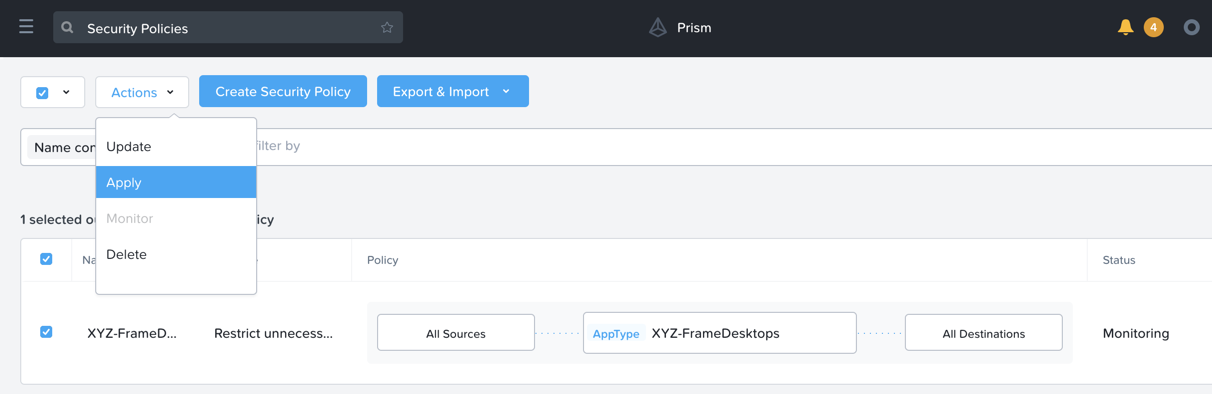The width and height of the screenshot is (1212, 394).
Task: Select the greyed Monitor menu entry
Action: pyautogui.click(x=176, y=219)
